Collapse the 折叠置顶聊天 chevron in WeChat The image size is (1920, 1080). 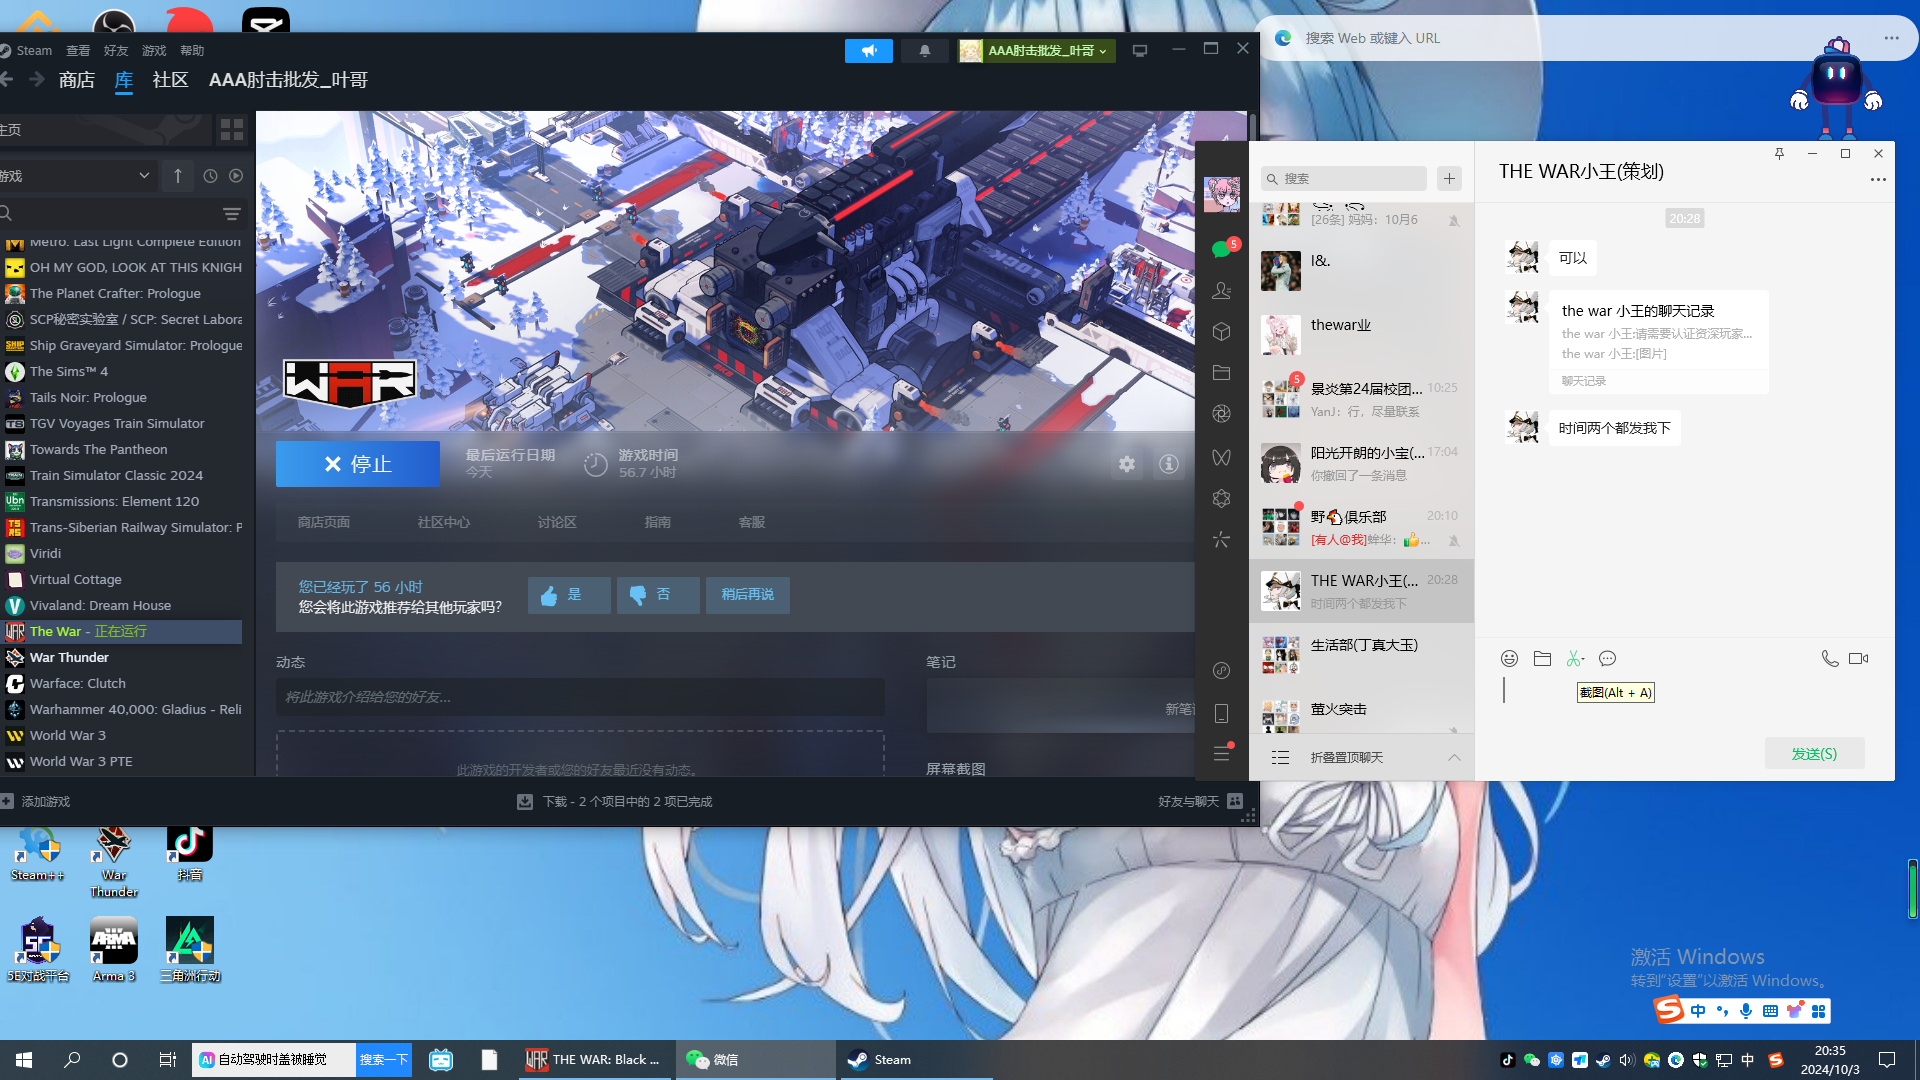pyautogui.click(x=1454, y=757)
